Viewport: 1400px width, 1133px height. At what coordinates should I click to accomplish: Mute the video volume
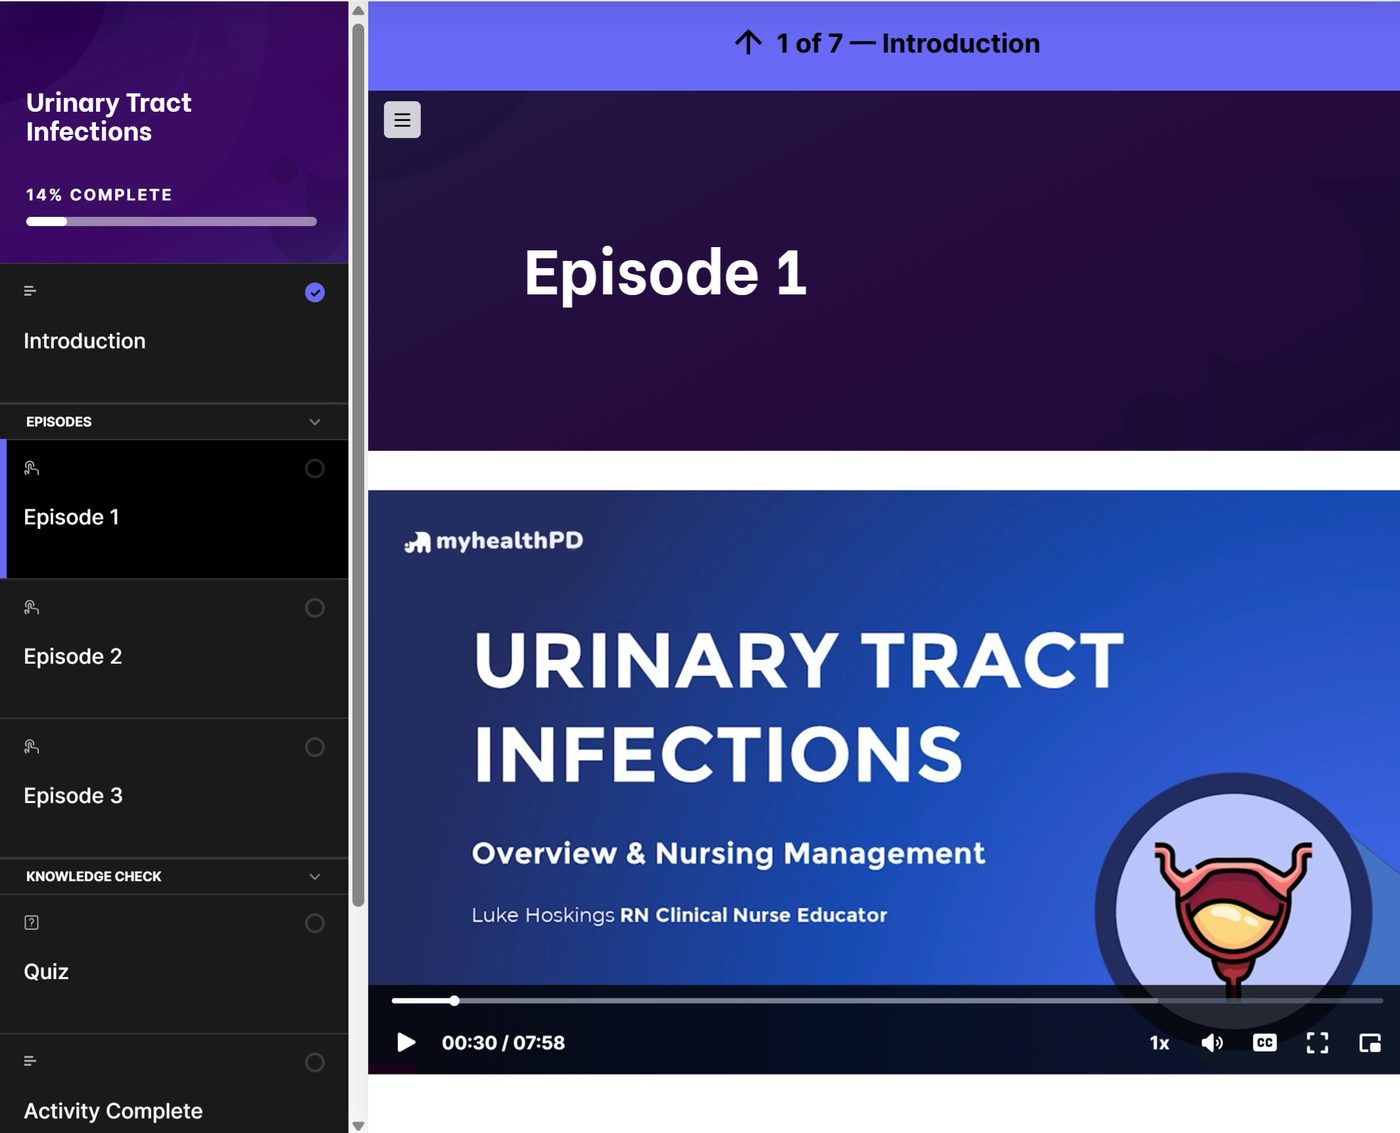point(1212,1043)
